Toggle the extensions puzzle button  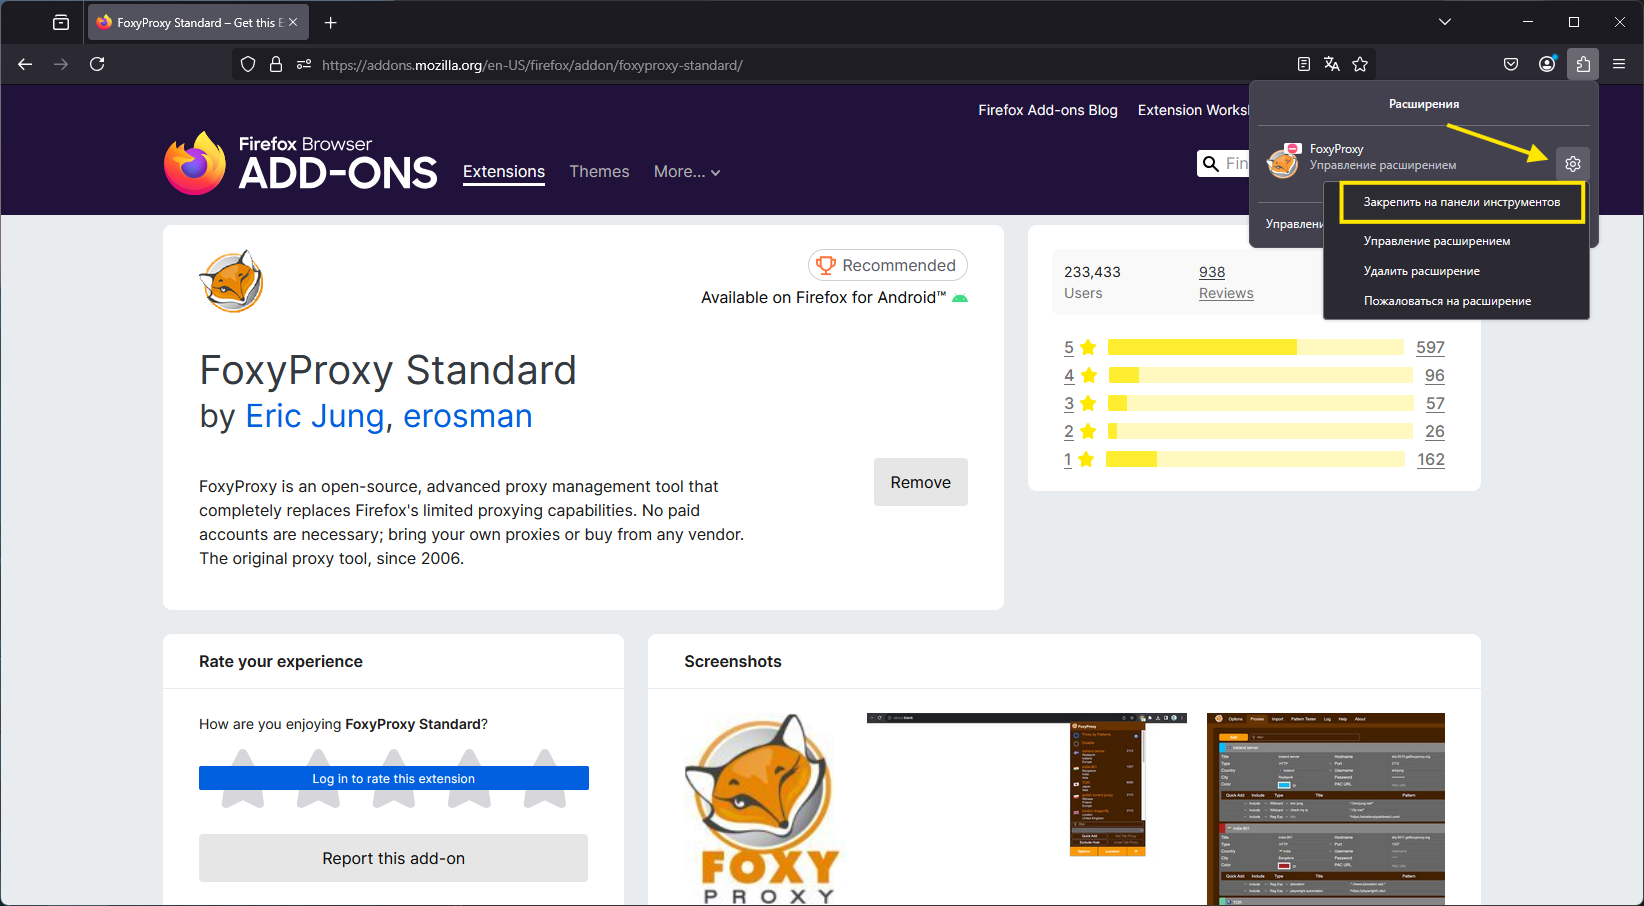click(x=1583, y=64)
